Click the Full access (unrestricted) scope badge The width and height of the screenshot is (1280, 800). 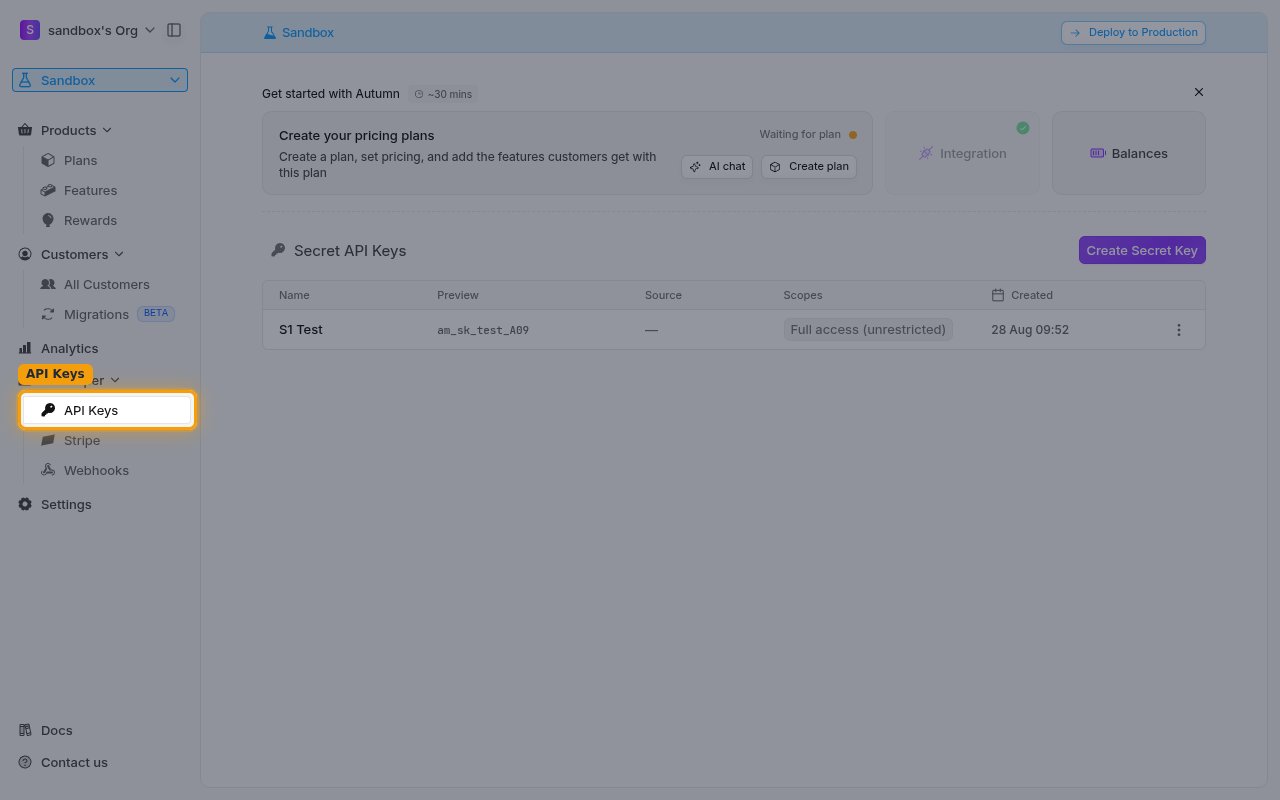(868, 329)
